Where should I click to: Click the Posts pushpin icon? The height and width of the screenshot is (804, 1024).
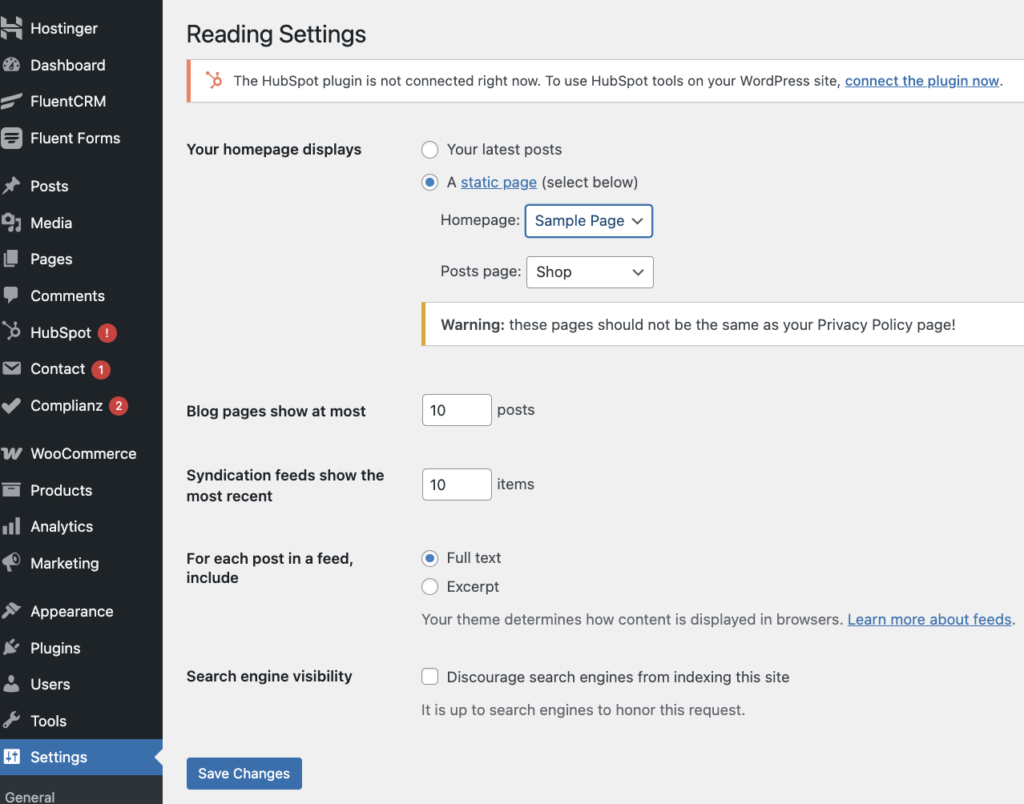coord(11,186)
